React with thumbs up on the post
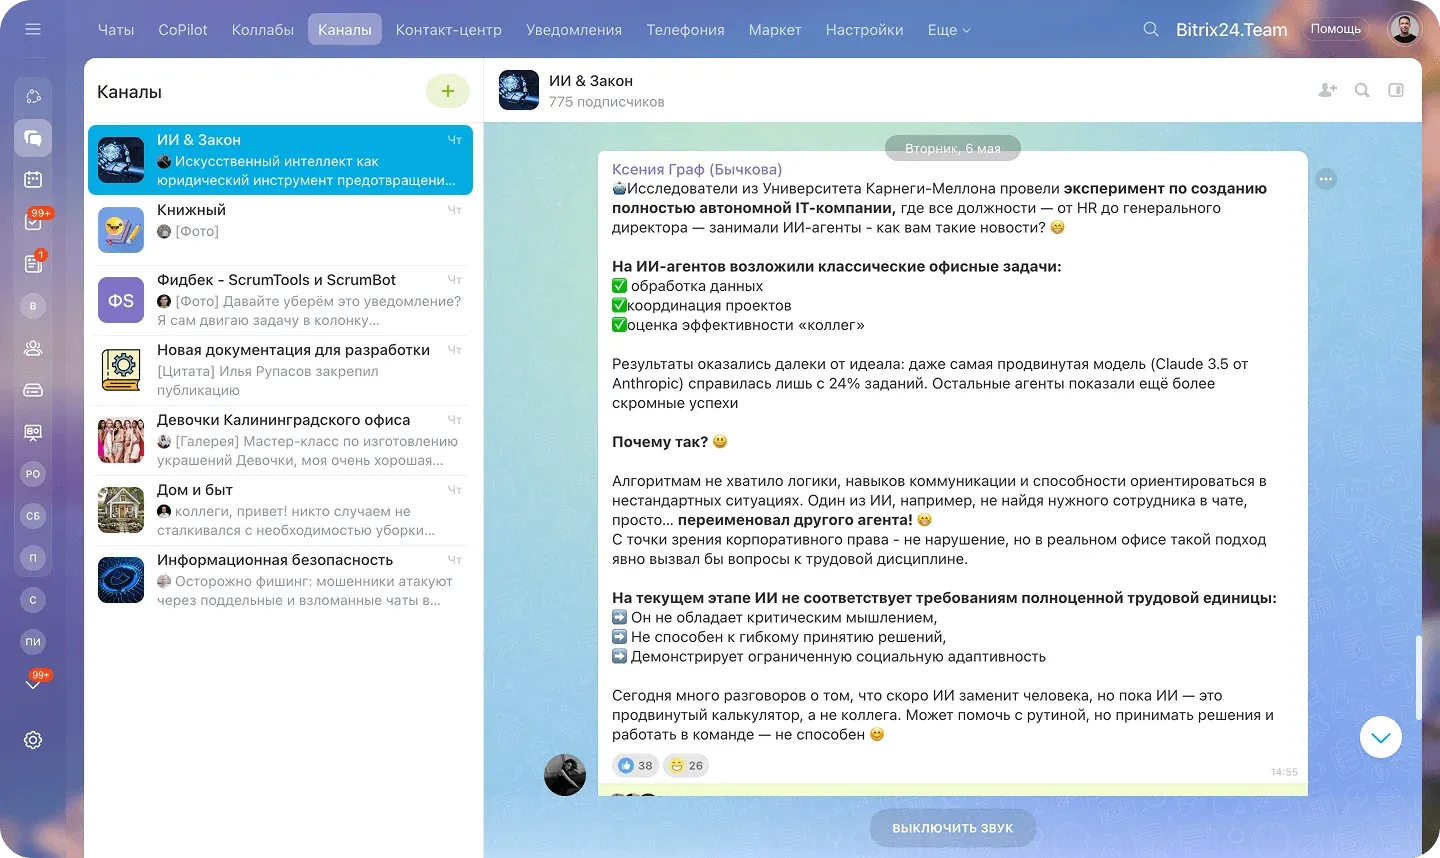This screenshot has width=1440, height=858. coord(635,764)
